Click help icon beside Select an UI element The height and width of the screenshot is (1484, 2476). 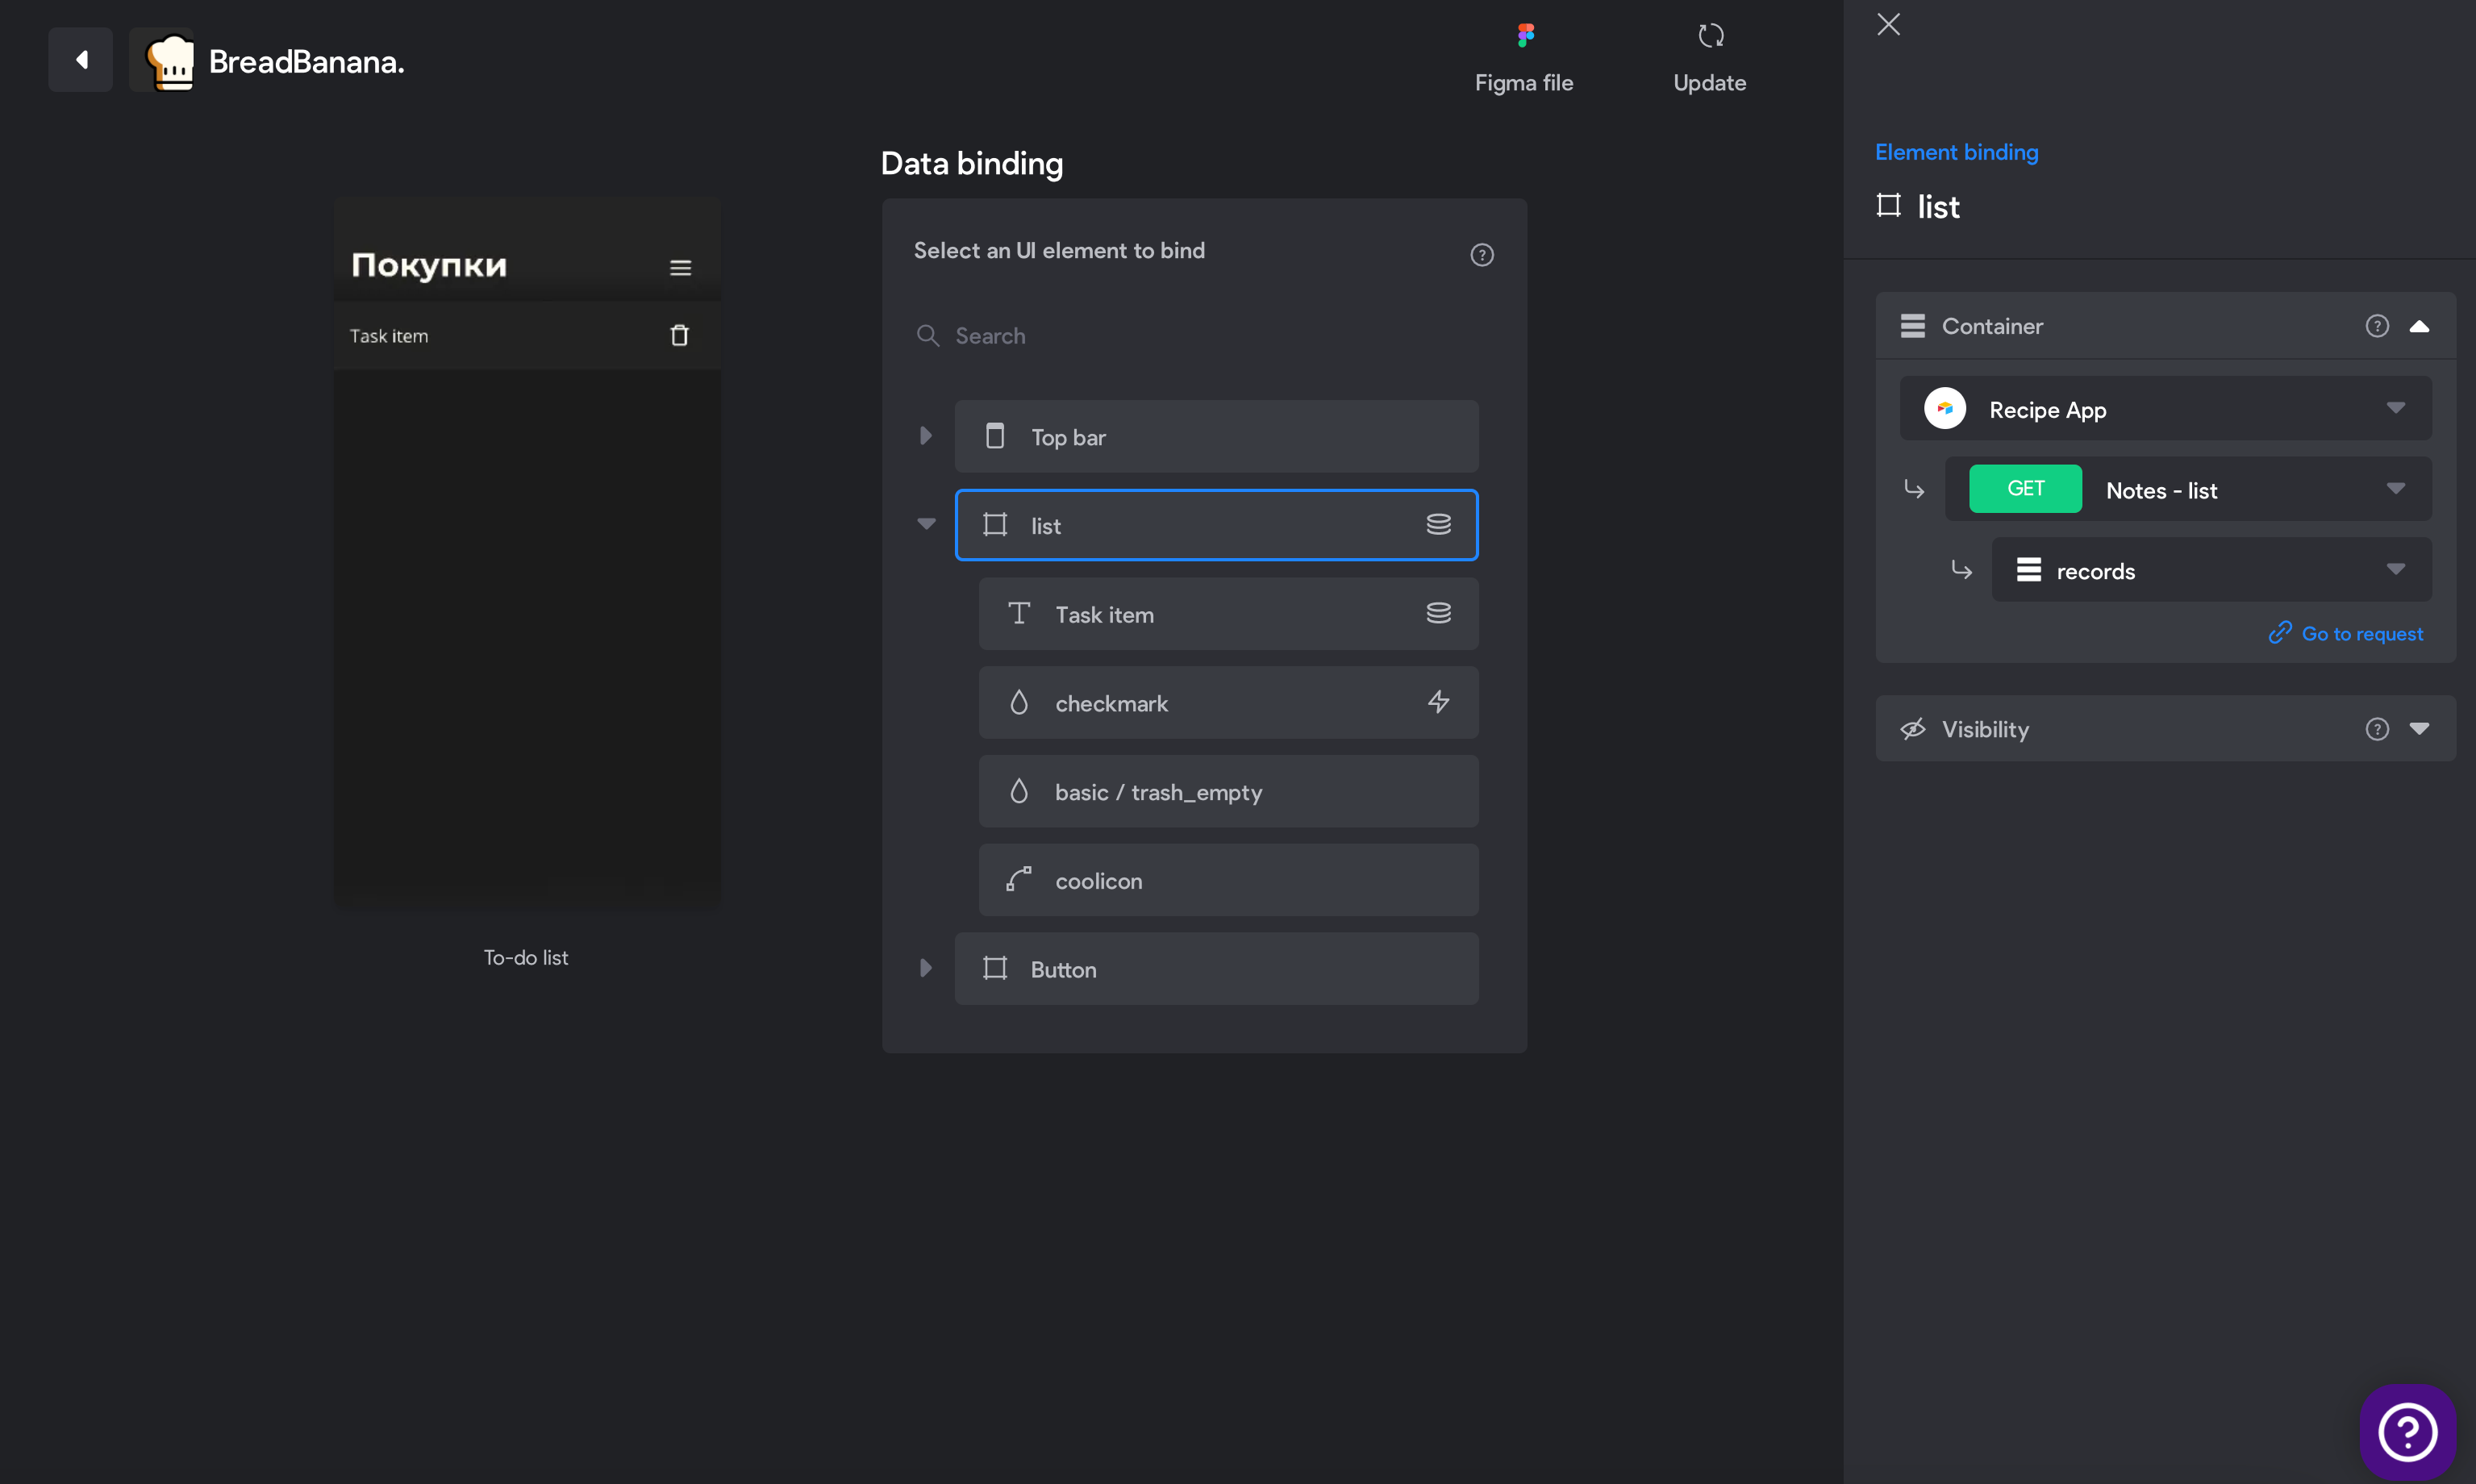(x=1481, y=255)
